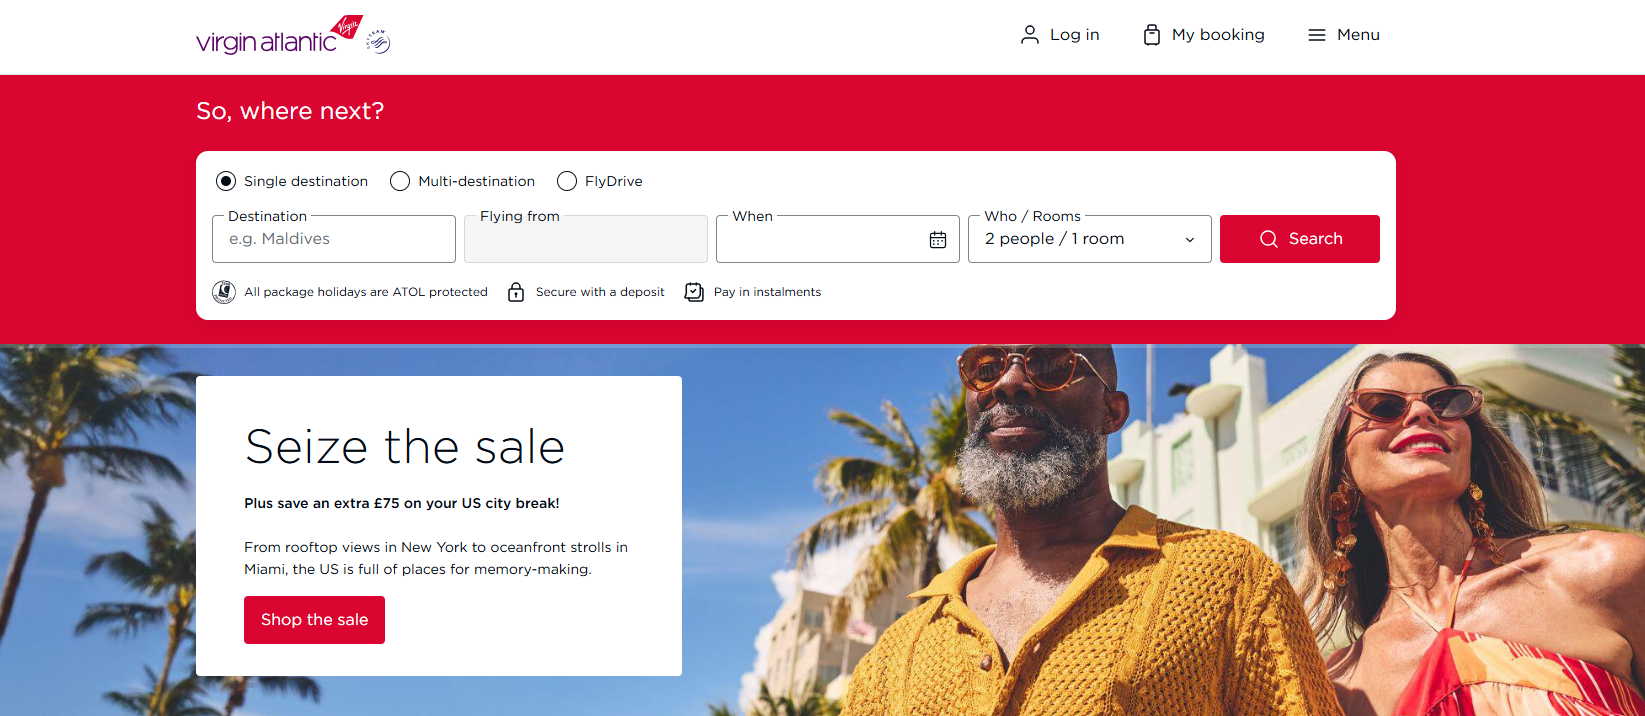The height and width of the screenshot is (716, 1645).
Task: Open the calendar icon in When field
Action: 938,240
